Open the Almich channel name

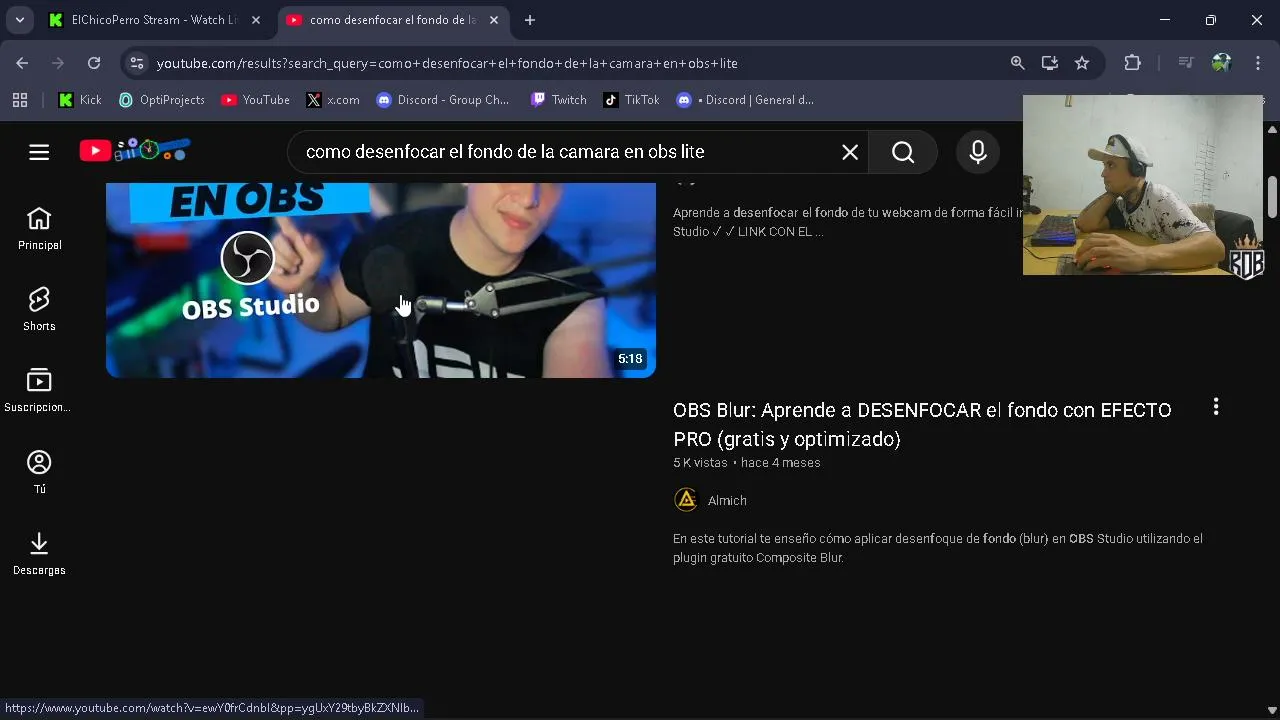point(727,500)
